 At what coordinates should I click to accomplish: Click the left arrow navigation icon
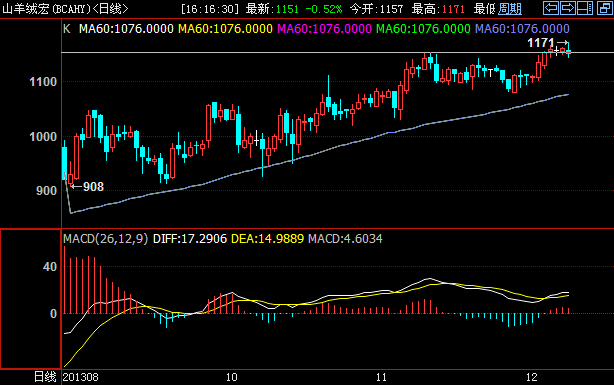coord(551,8)
